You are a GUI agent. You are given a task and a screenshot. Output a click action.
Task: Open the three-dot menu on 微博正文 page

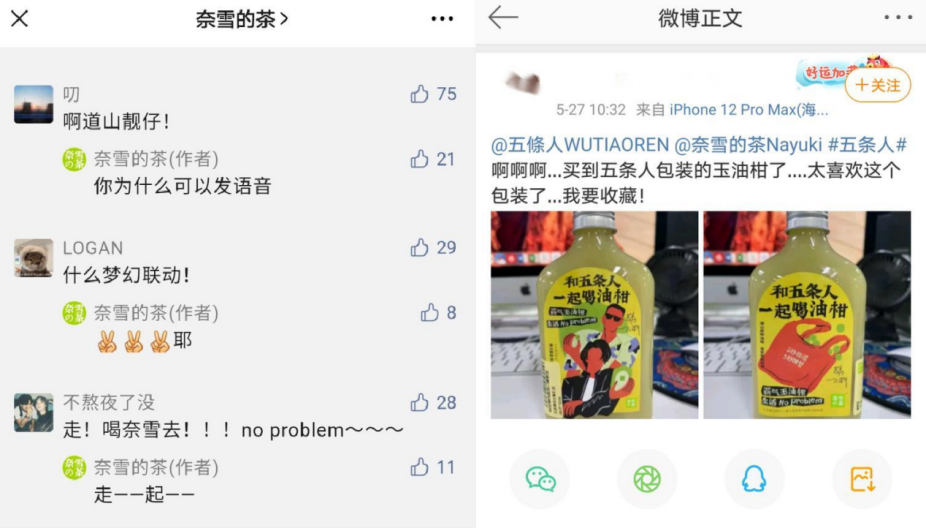pyautogui.click(x=898, y=18)
